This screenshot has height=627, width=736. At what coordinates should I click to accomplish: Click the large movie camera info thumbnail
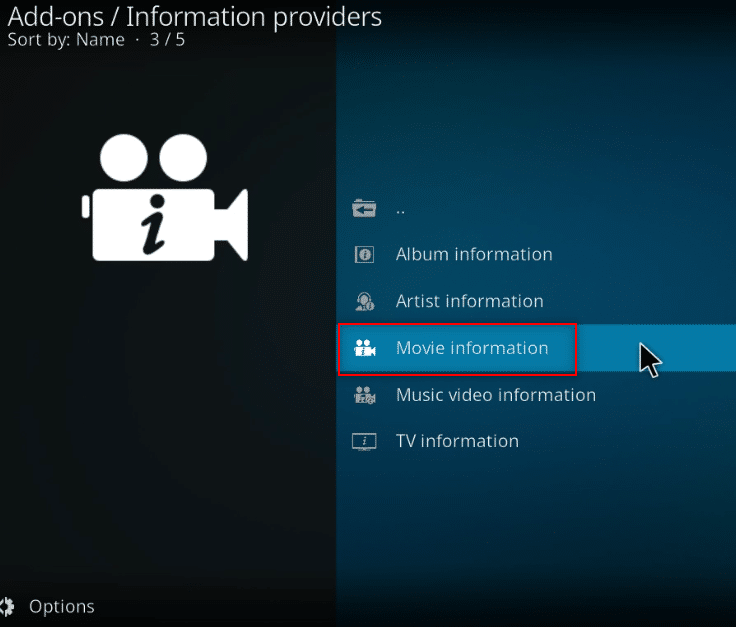165,198
